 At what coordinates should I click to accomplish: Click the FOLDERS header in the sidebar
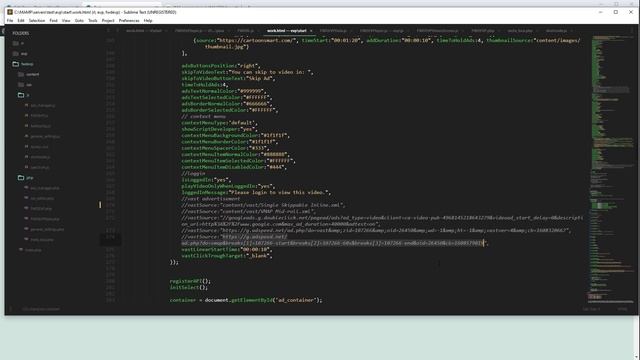[20, 33]
